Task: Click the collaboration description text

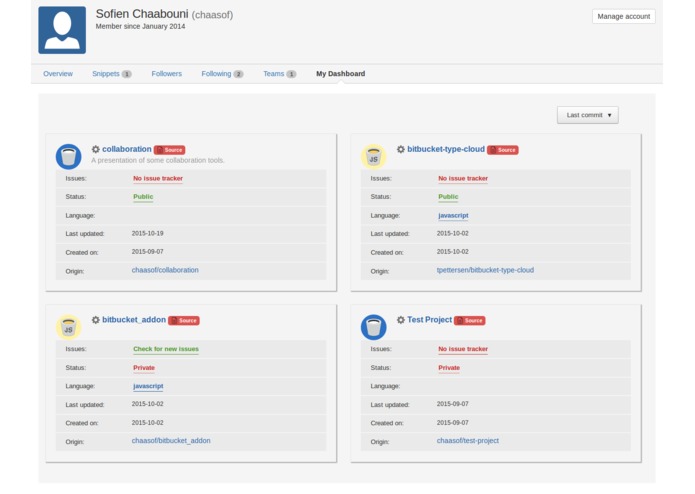Action: (x=158, y=160)
